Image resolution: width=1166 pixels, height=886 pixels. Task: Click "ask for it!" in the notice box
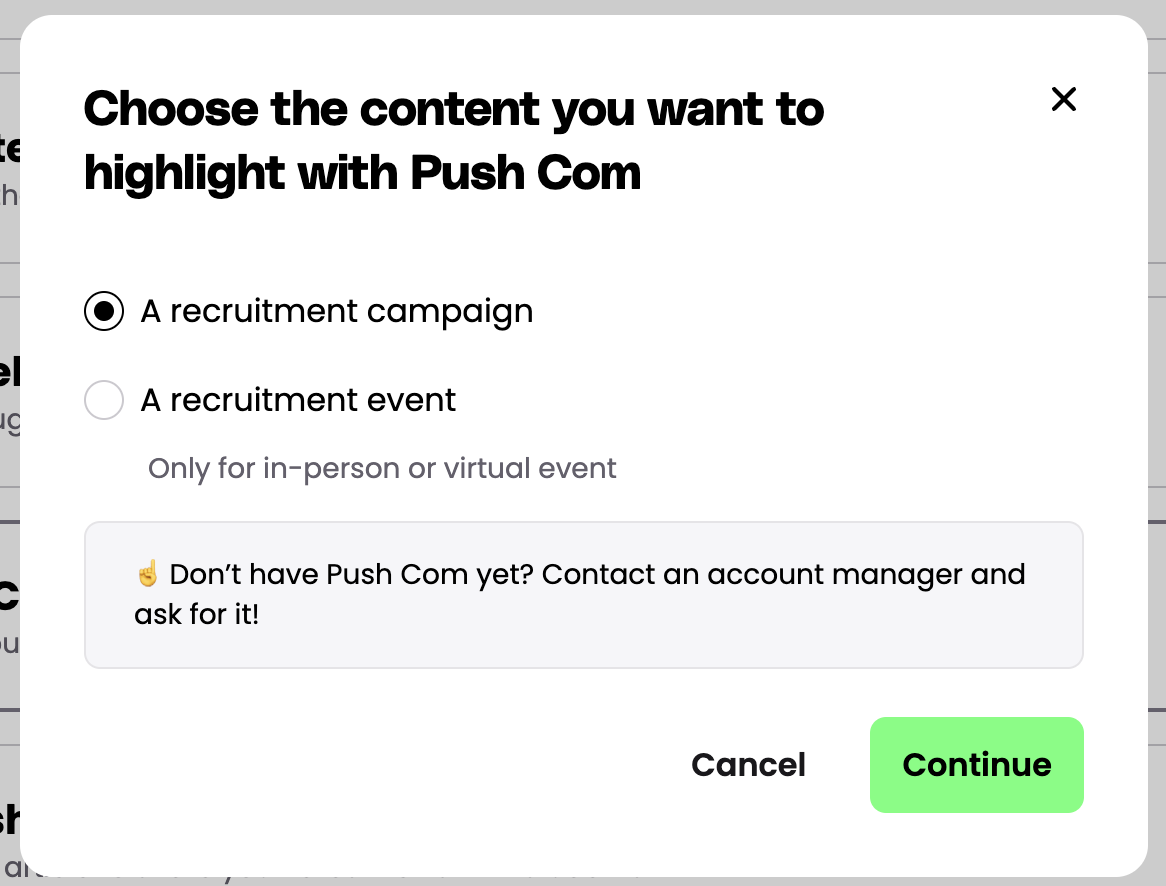[197, 614]
